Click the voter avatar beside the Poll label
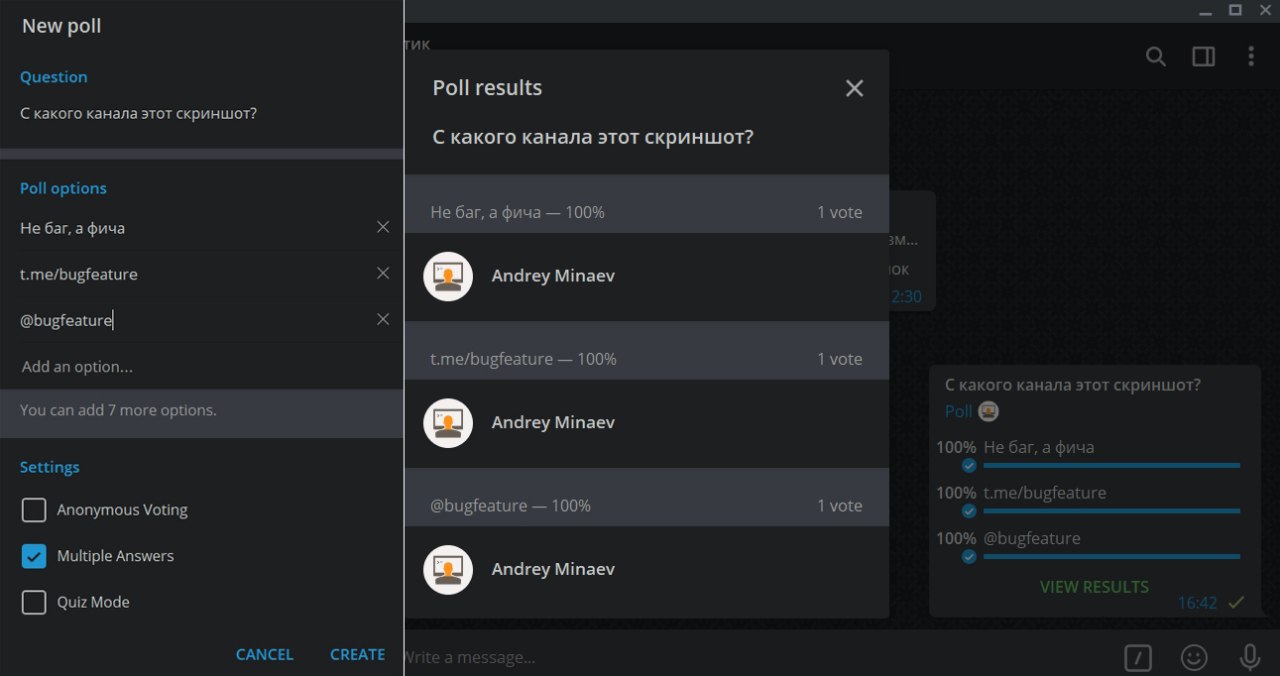This screenshot has height=676, width=1280. pyautogui.click(x=988, y=411)
